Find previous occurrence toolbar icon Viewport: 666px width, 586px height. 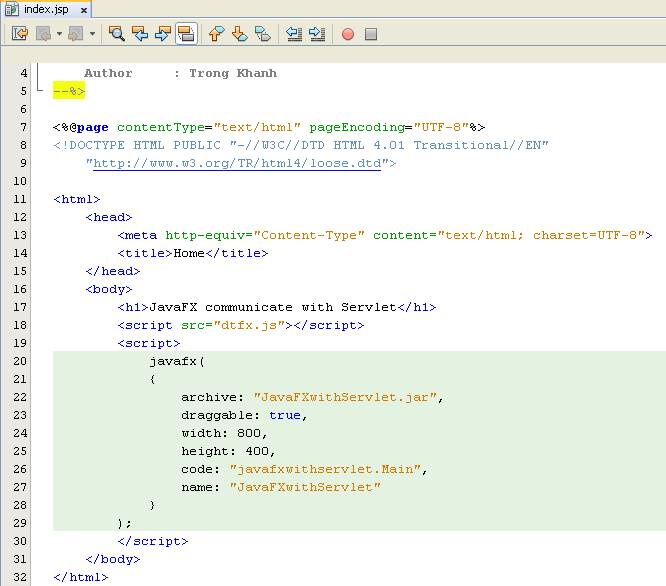140,34
